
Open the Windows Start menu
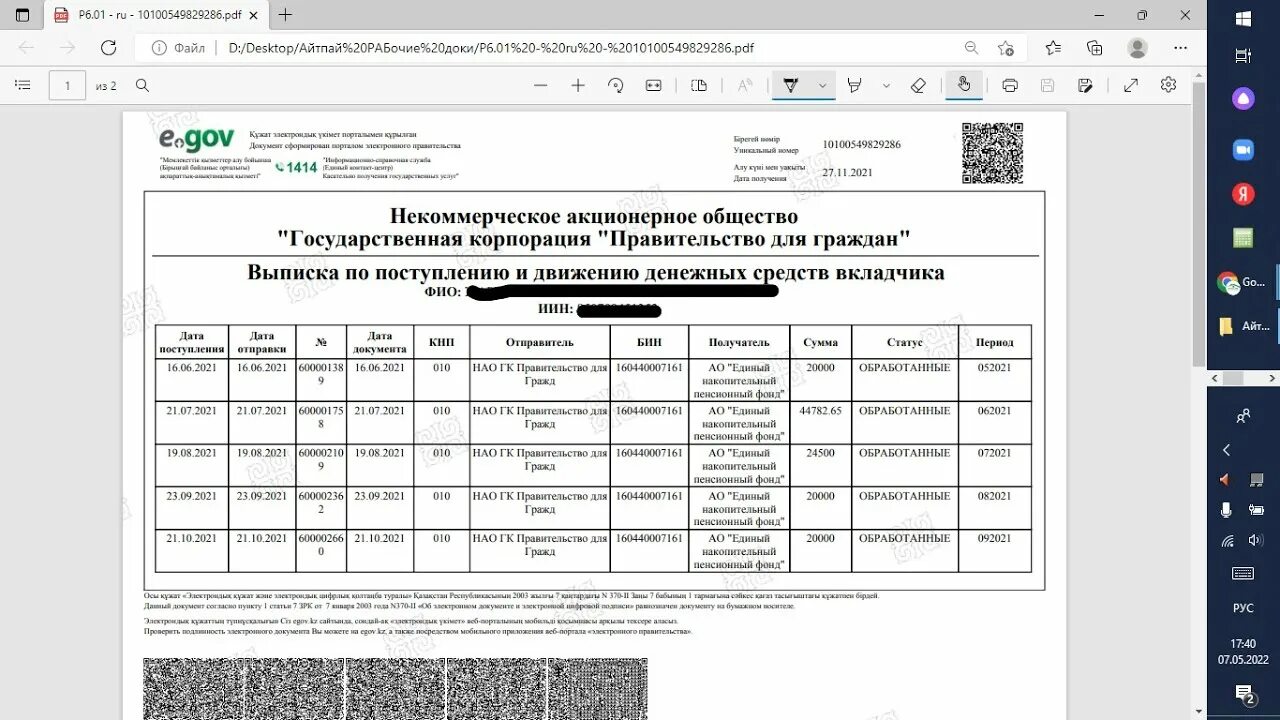tap(1243, 18)
